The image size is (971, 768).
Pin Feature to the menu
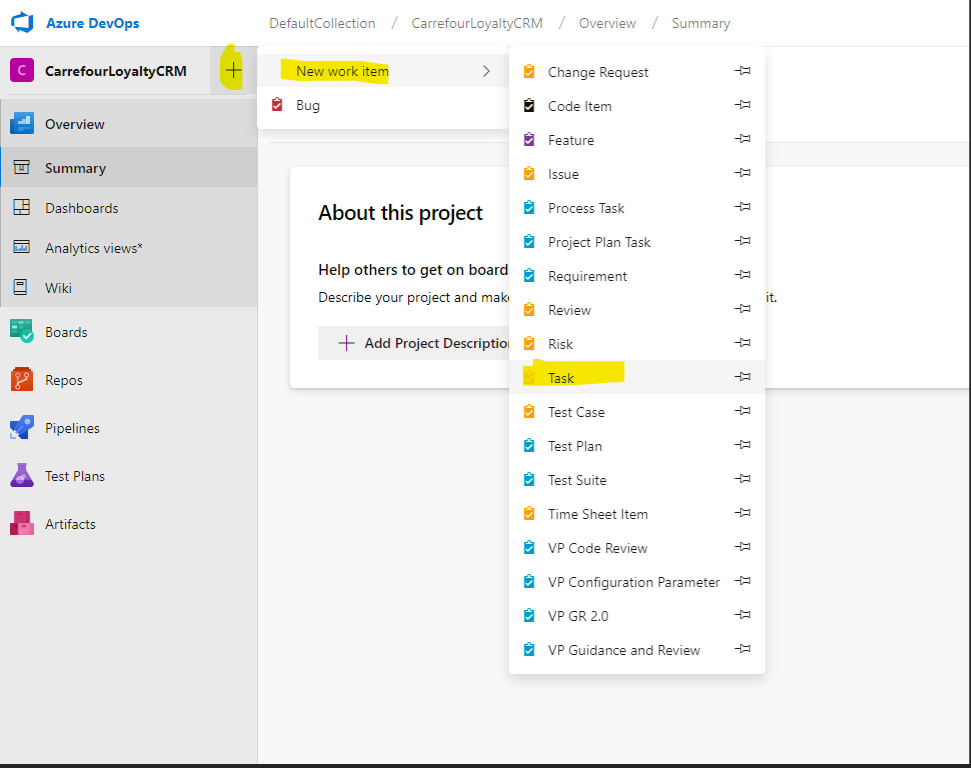point(742,139)
